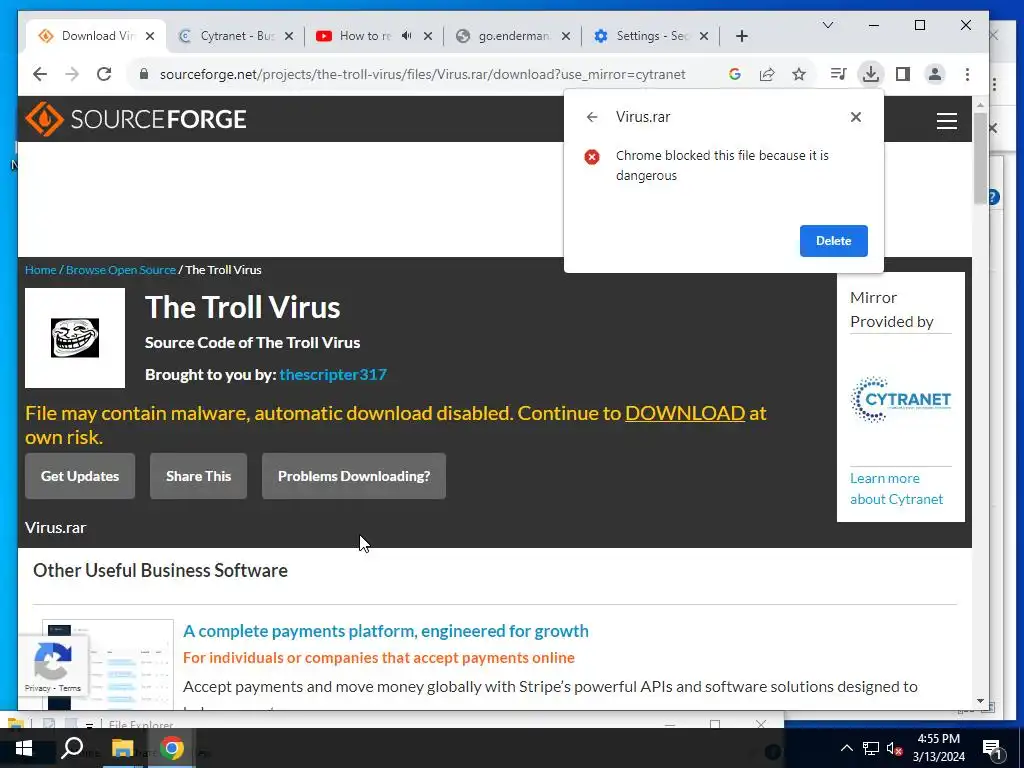Click the page vertical scrollbar thumb

click(980, 157)
